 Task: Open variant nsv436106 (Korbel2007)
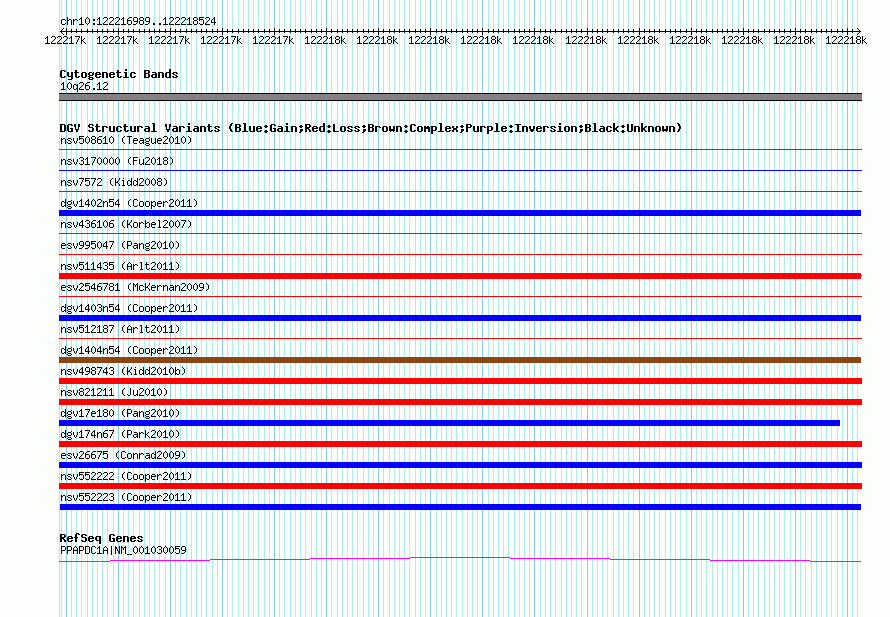pyautogui.click(x=126, y=224)
